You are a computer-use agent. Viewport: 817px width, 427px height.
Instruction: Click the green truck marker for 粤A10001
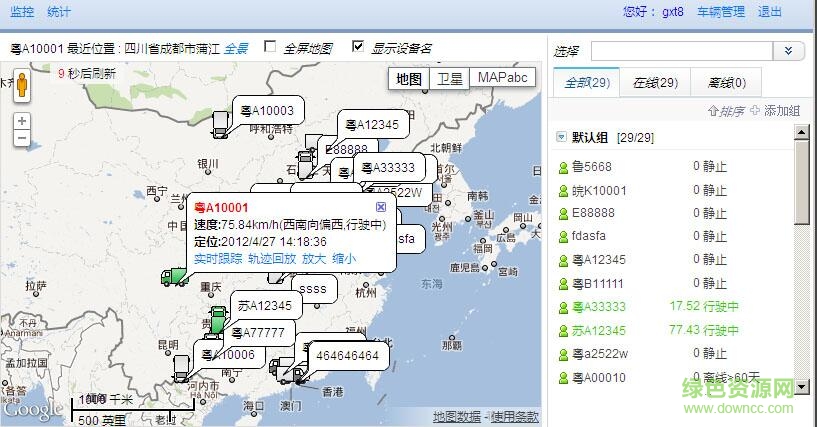coord(174,276)
